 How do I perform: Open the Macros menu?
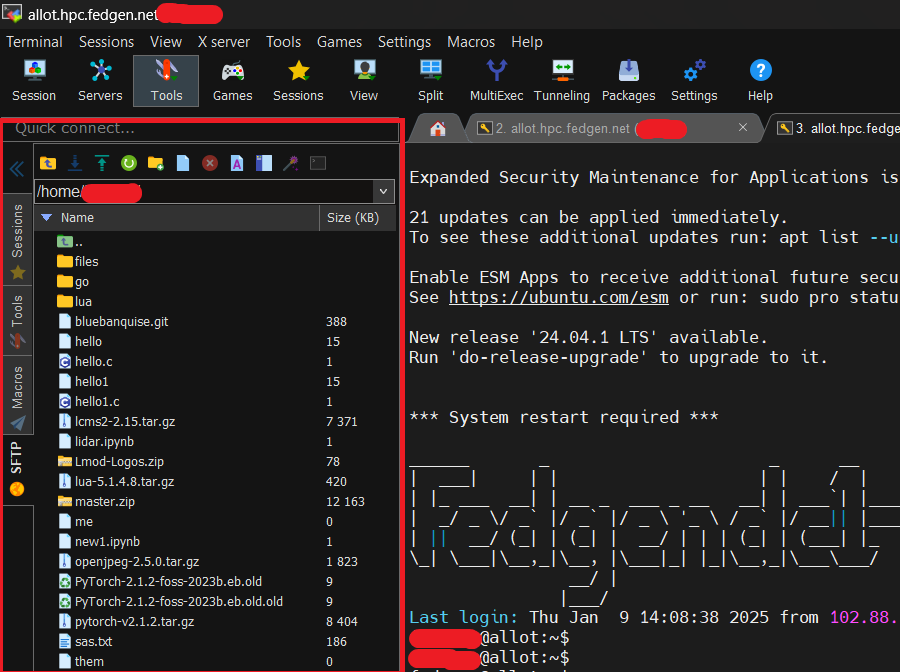coord(471,42)
